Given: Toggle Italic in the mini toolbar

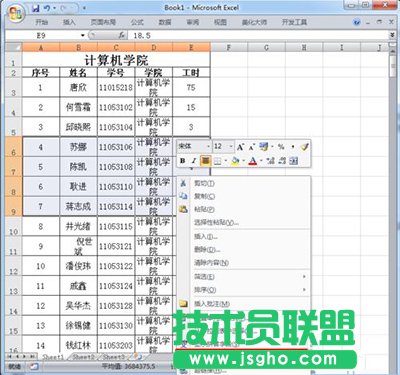Looking at the screenshot, I should 194,161.
